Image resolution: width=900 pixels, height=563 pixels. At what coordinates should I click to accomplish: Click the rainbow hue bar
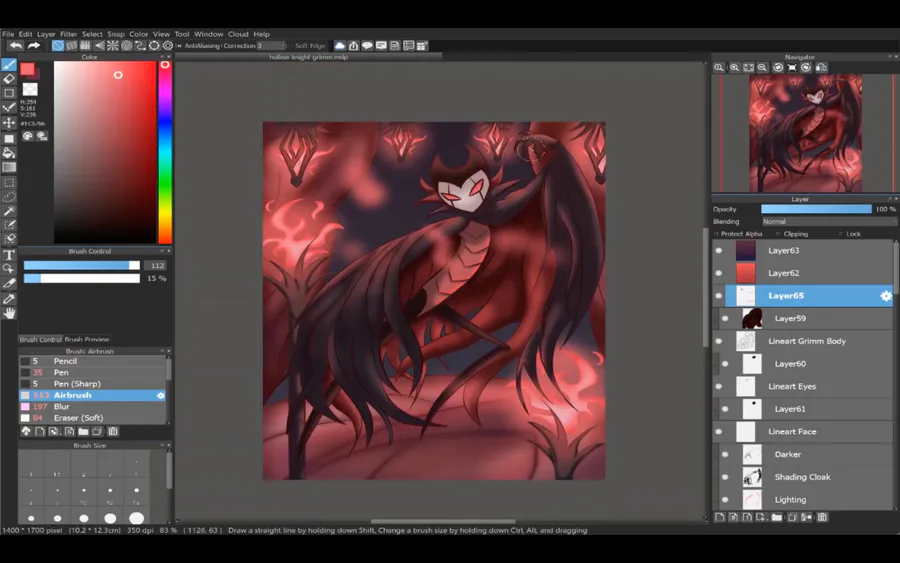(165, 152)
